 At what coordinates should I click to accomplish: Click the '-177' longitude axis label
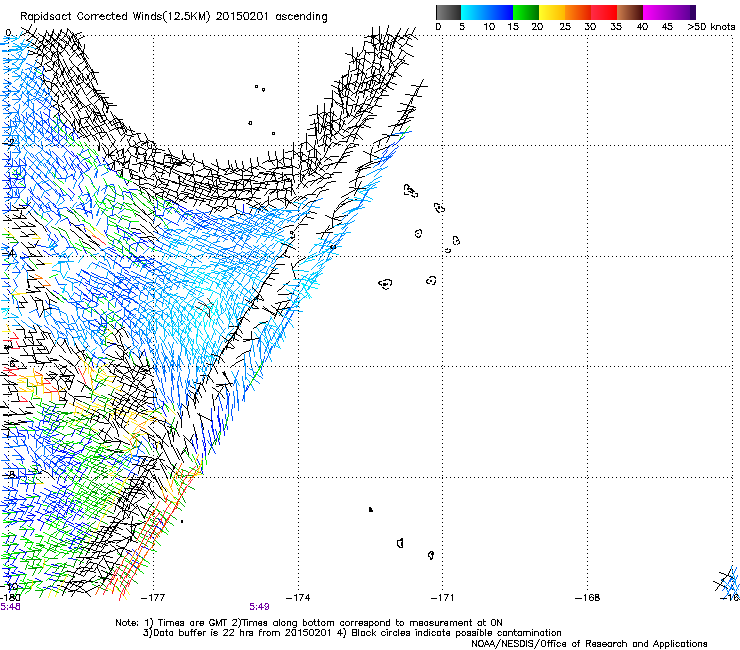coord(153,598)
